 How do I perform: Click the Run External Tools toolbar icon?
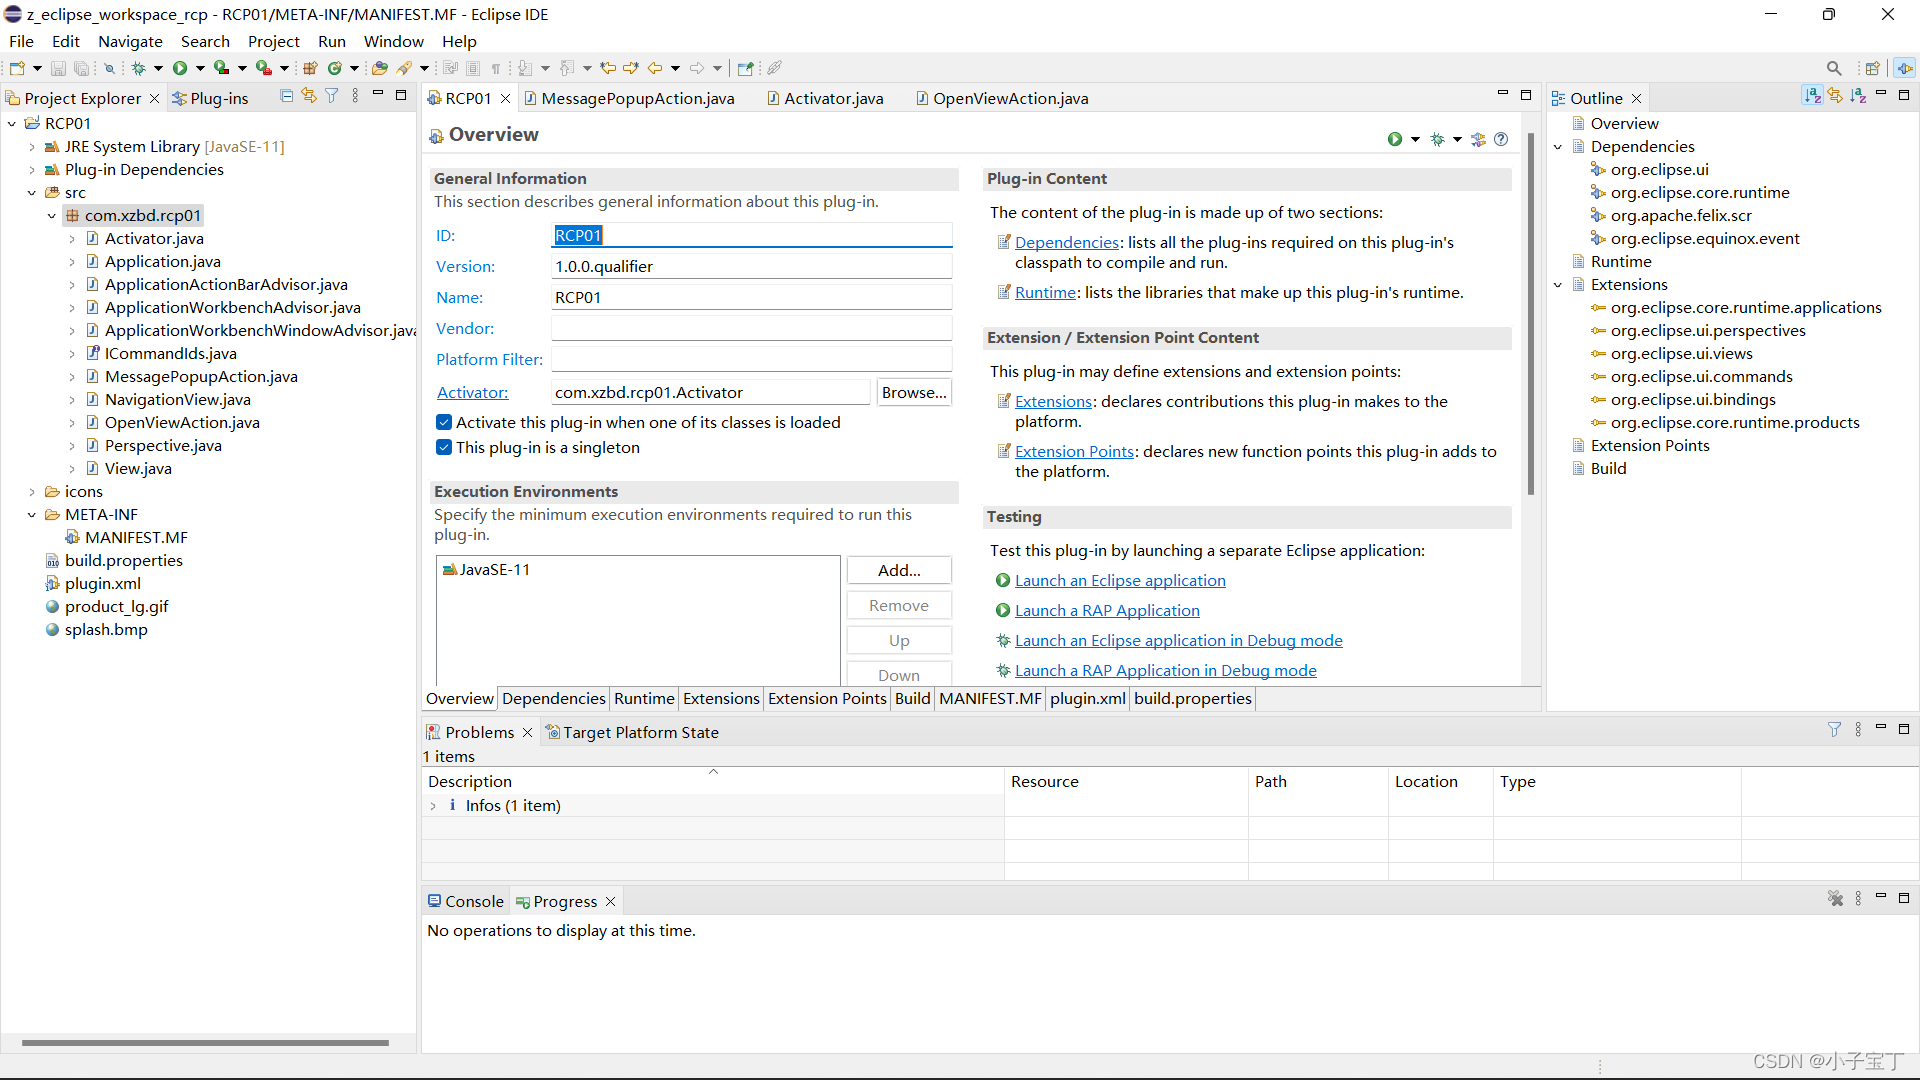pyautogui.click(x=264, y=68)
